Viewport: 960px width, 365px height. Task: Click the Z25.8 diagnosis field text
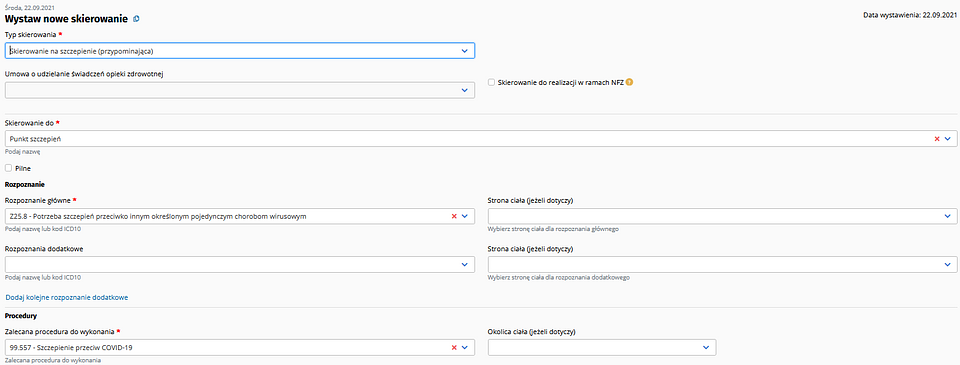coord(158,216)
